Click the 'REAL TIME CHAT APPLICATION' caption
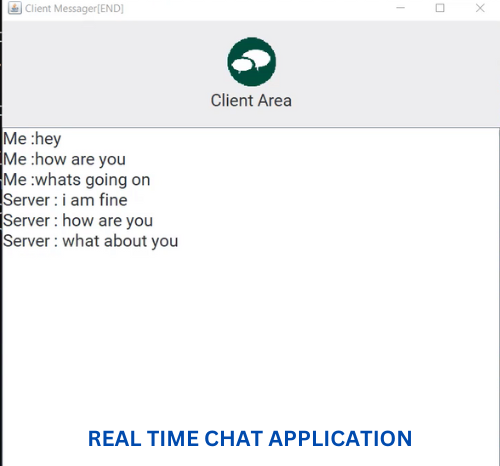 pyautogui.click(x=250, y=439)
